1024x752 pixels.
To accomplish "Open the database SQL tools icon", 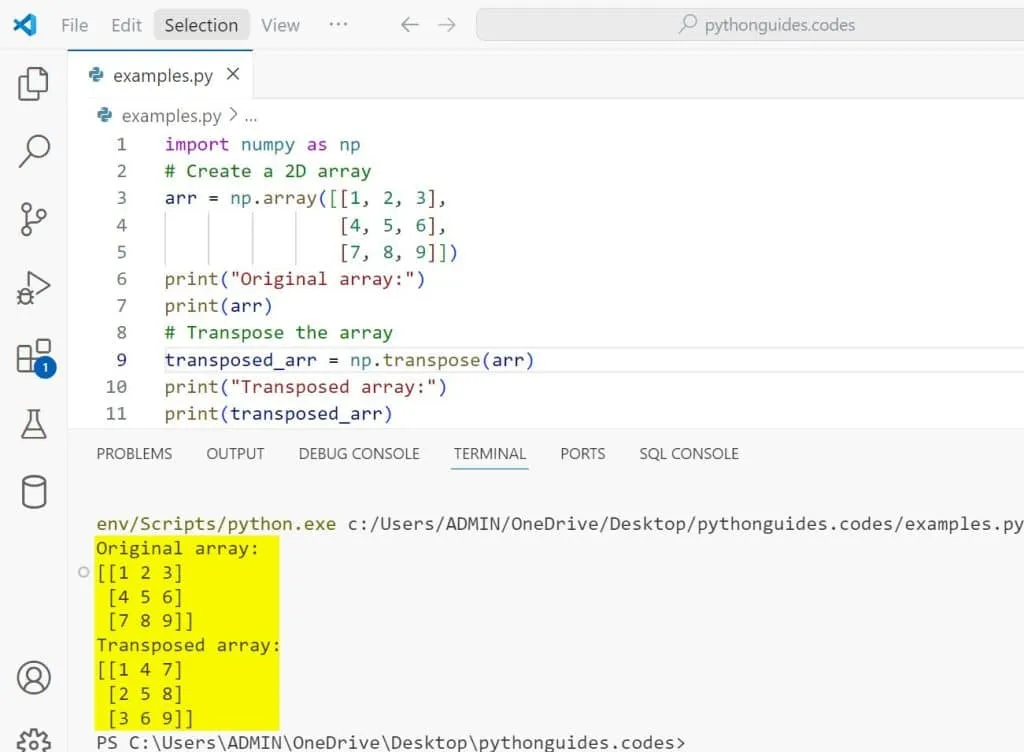I will click(33, 492).
